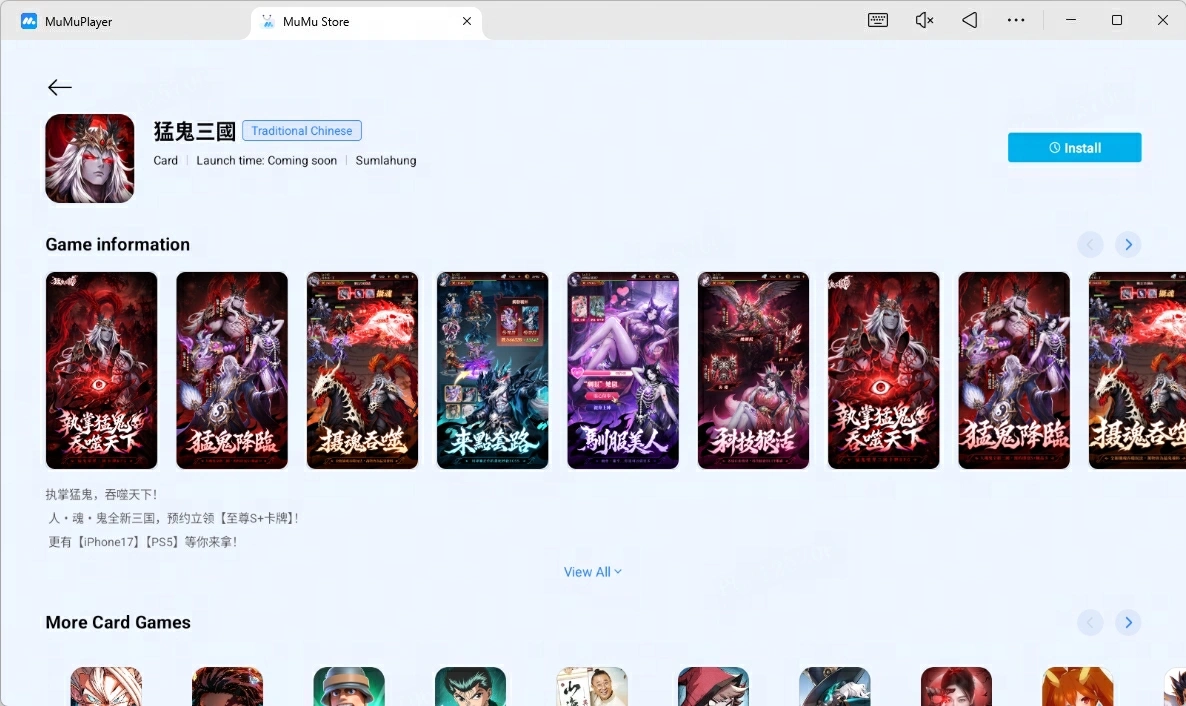The height and width of the screenshot is (706, 1186).
Task: Click the game's app icon with red-eyed character
Action: coord(90,158)
